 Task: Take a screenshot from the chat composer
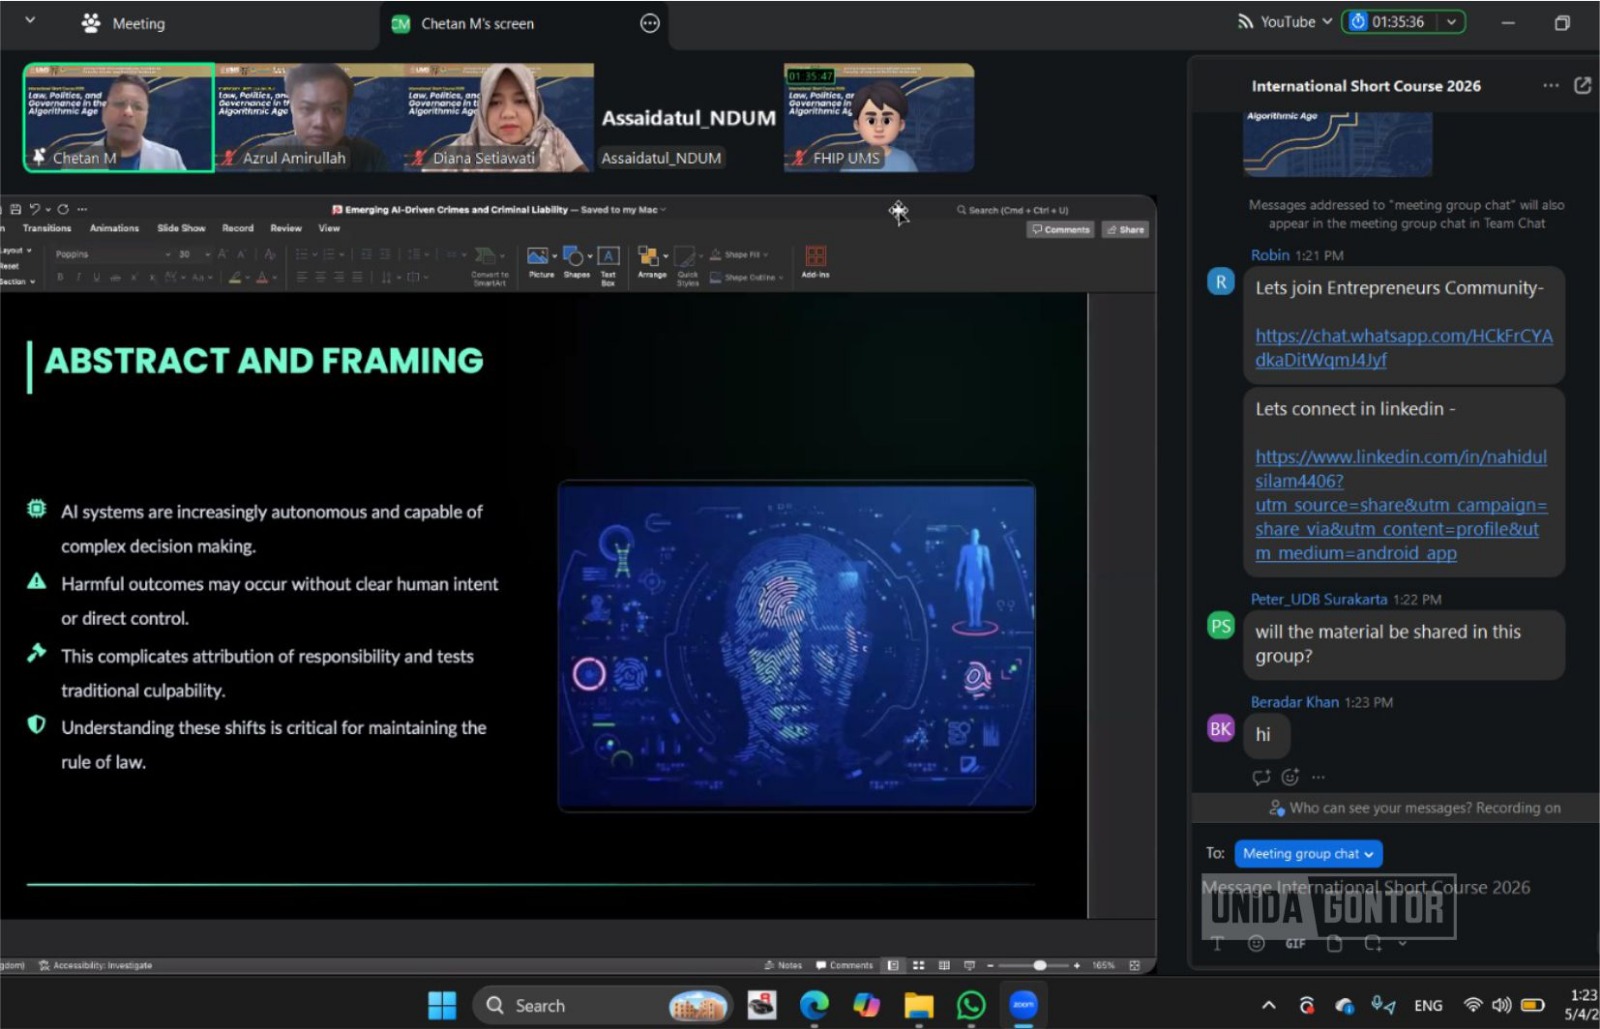(x=1373, y=943)
